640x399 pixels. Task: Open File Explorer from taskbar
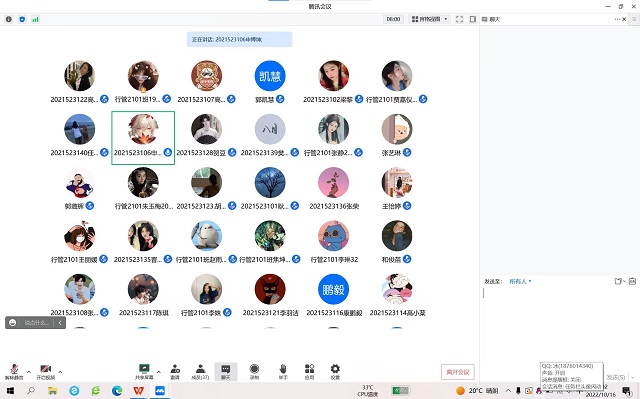click(x=53, y=391)
